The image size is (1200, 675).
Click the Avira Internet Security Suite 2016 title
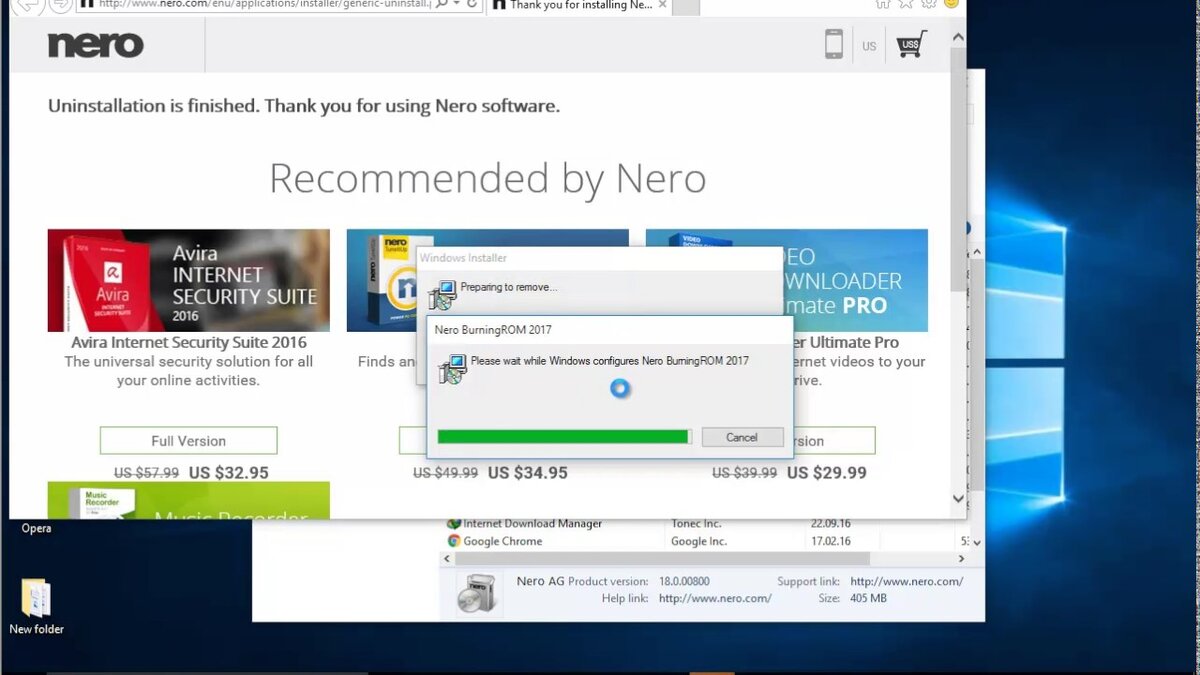(188, 342)
